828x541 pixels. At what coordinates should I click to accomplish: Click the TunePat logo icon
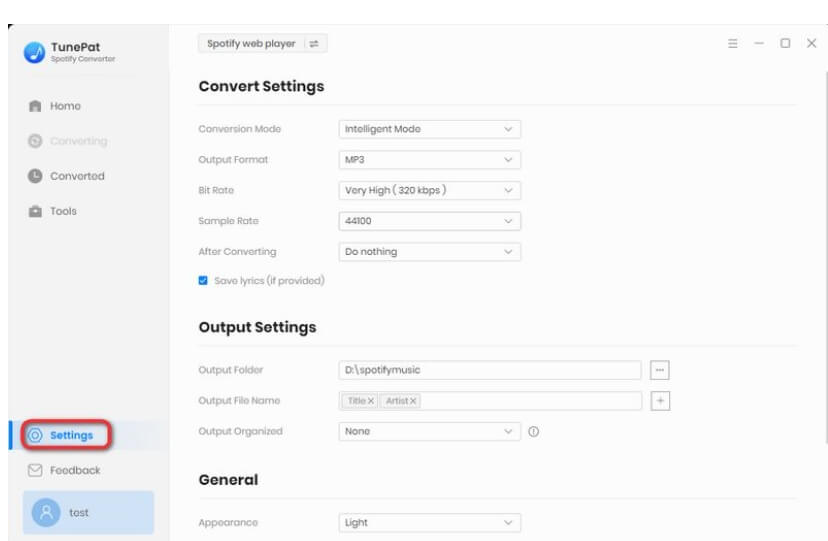[x=34, y=52]
